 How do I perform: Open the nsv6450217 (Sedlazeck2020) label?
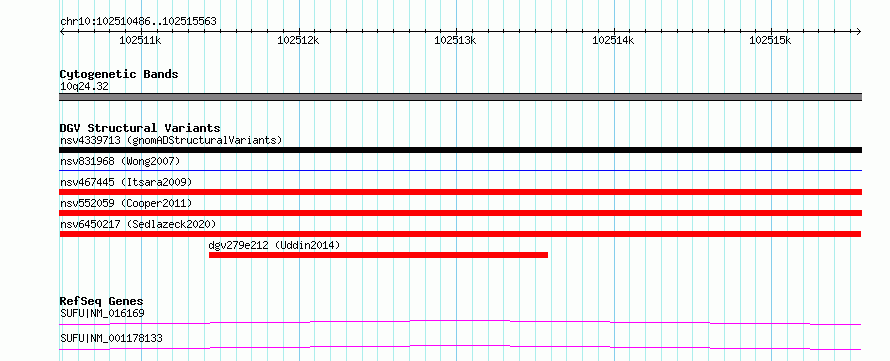click(138, 224)
